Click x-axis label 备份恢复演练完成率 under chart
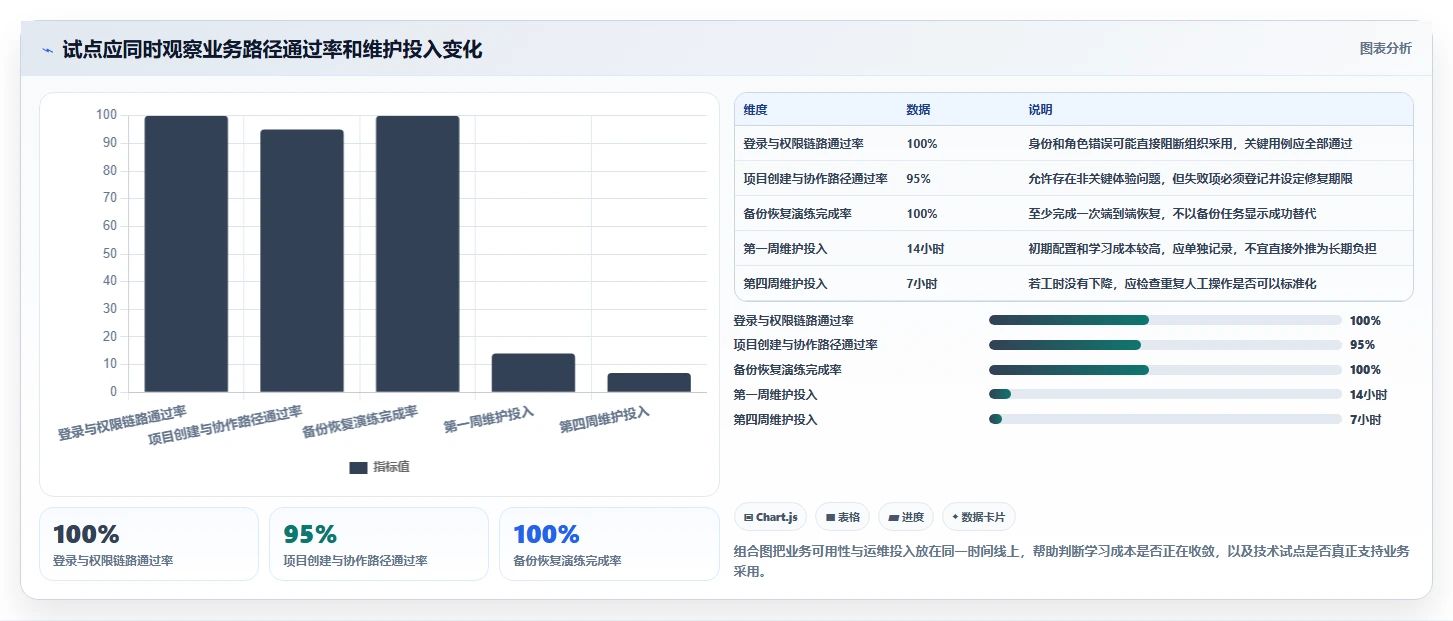 point(360,422)
